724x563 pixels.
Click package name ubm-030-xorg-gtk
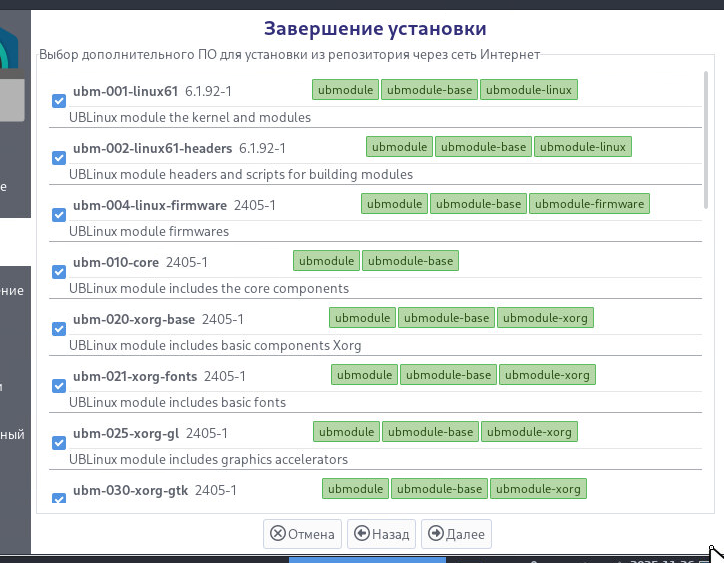[130, 490]
